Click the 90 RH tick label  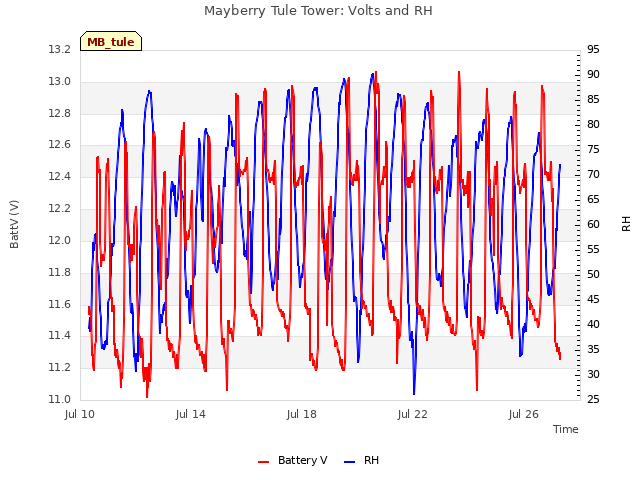[x=593, y=75]
